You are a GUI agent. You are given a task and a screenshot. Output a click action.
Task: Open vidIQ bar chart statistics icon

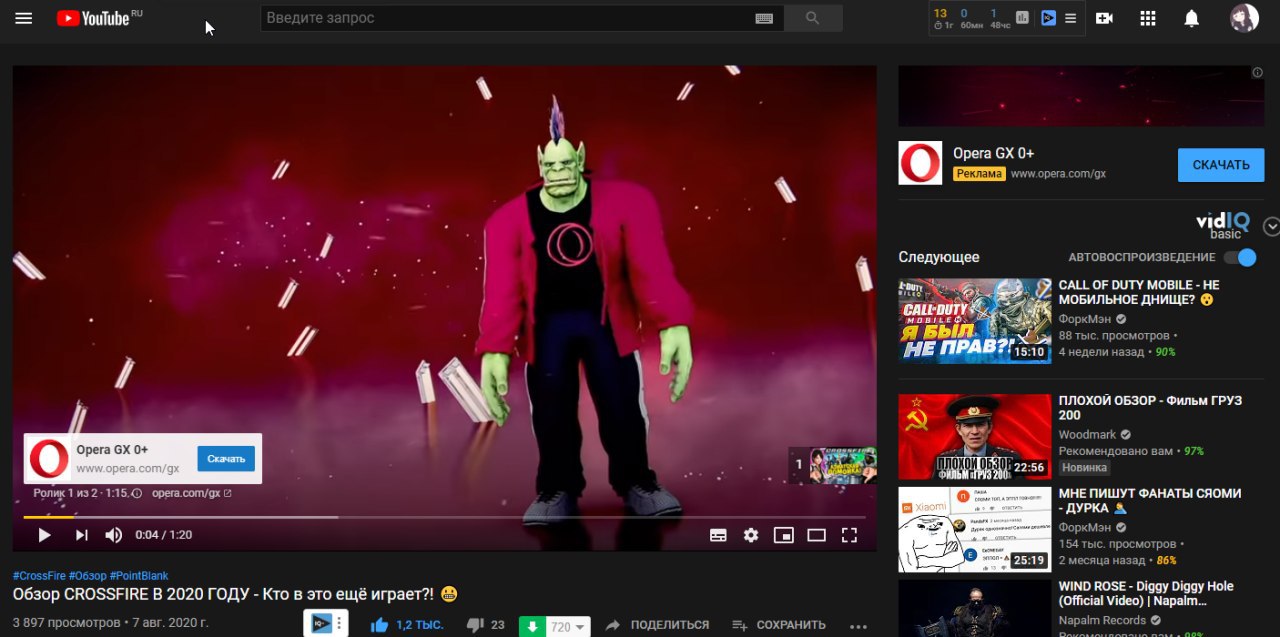(x=1023, y=18)
